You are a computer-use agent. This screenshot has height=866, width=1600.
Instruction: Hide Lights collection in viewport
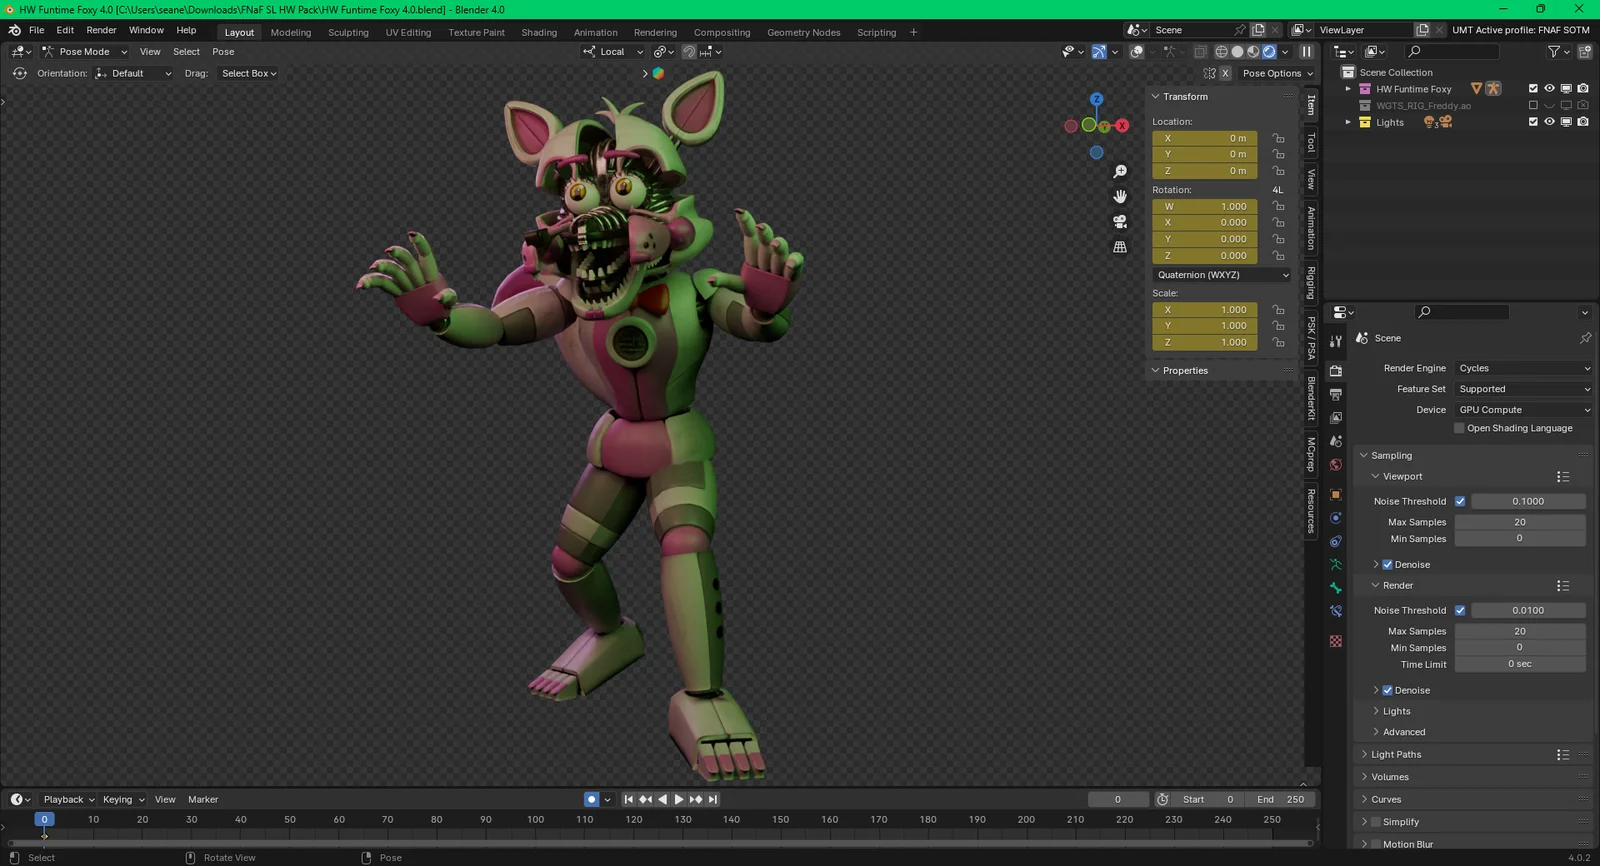[x=1549, y=122]
